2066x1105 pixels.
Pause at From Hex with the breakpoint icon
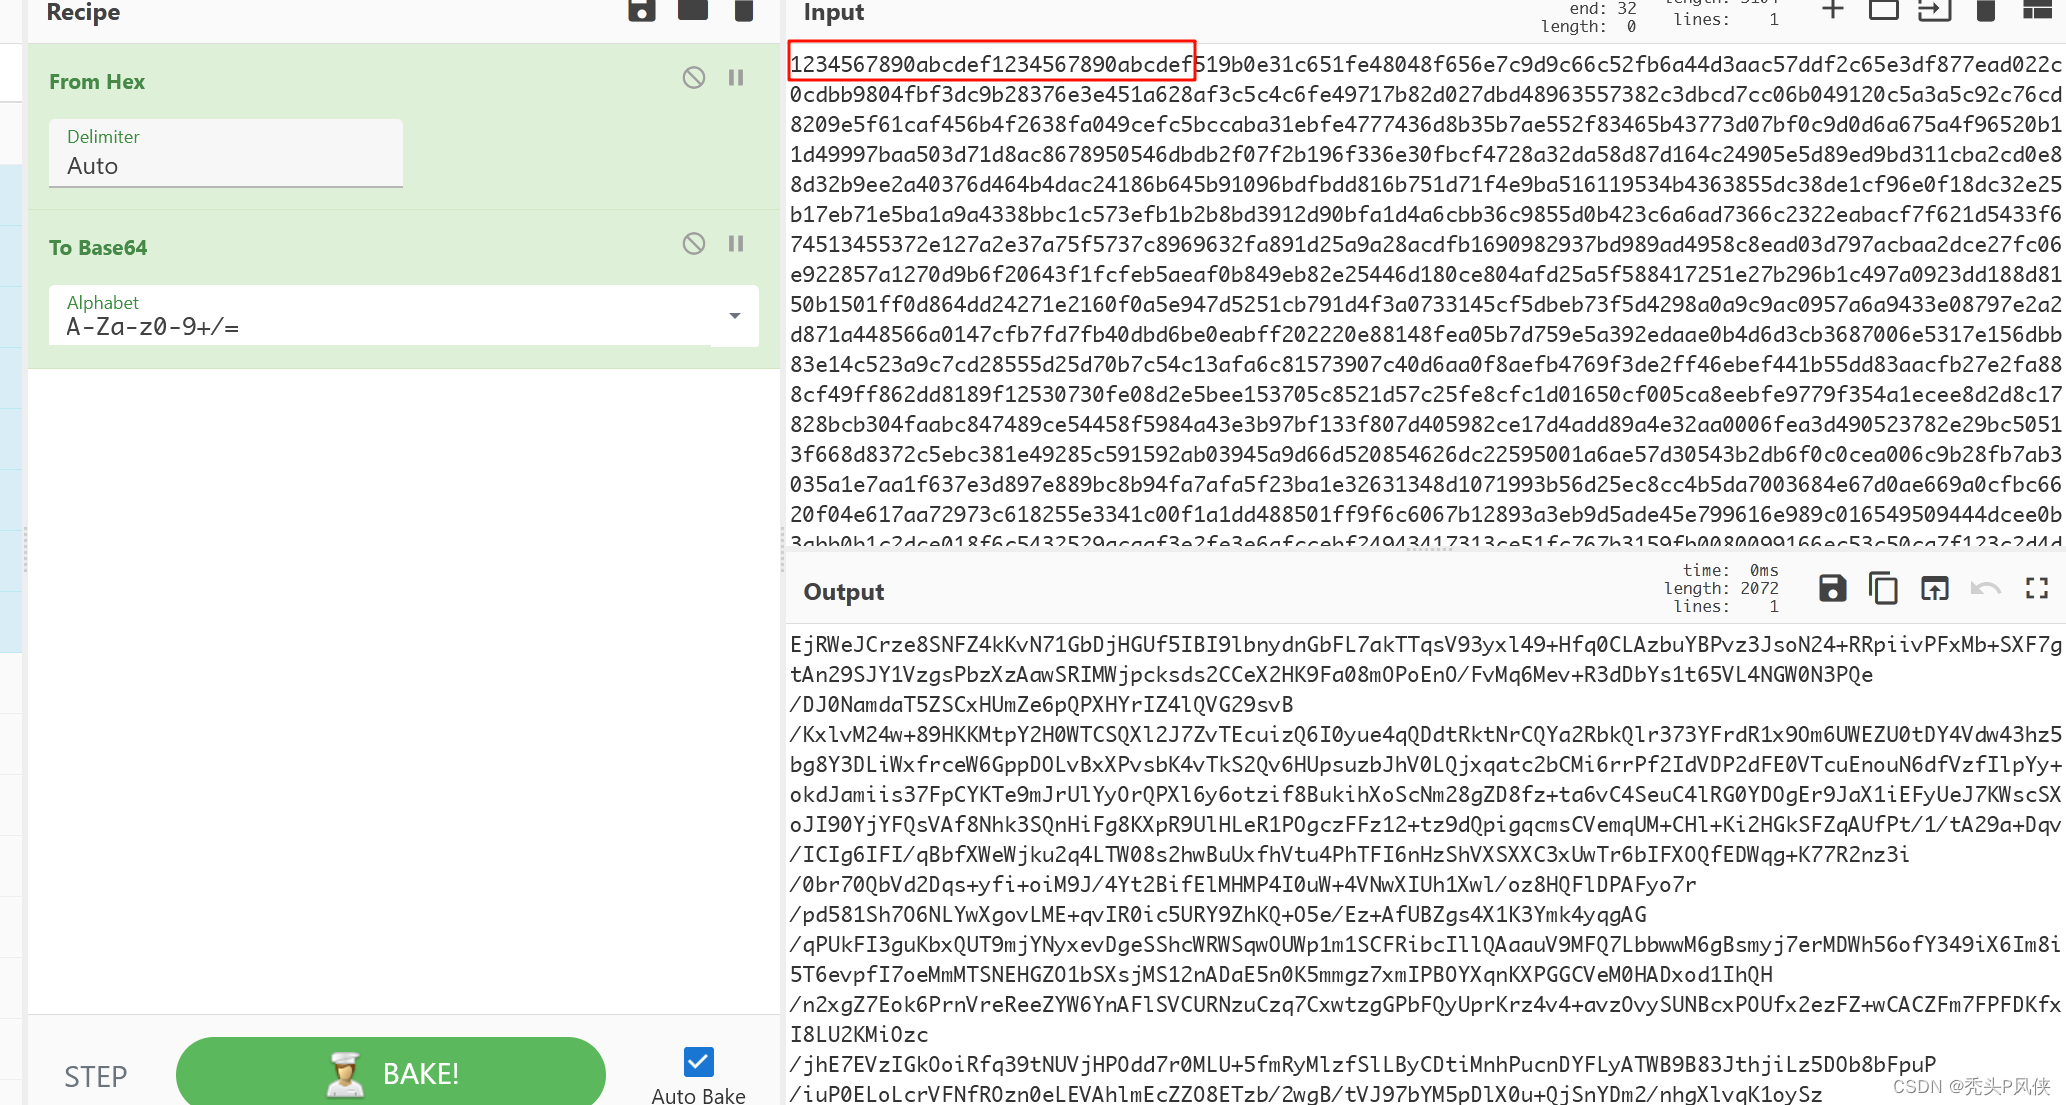pyautogui.click(x=736, y=78)
